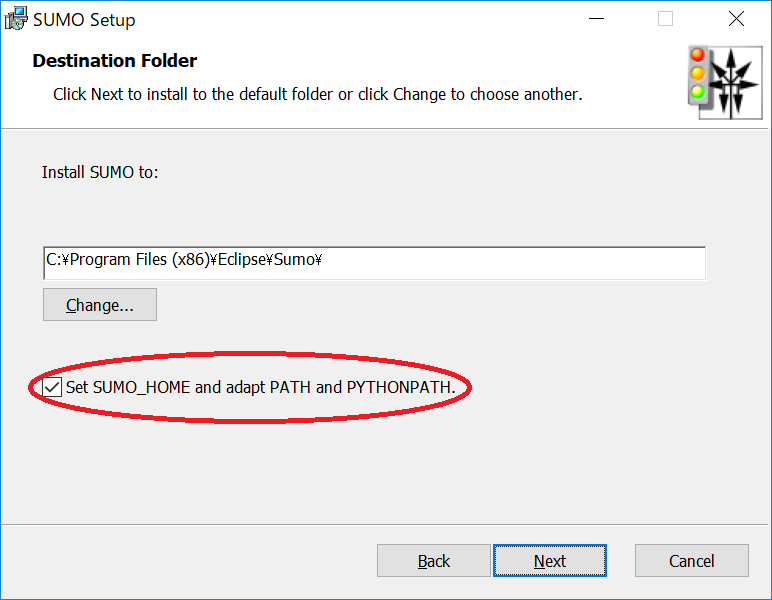Minimize the SUMO Setup window
Image resolution: width=772 pixels, height=600 pixels.
[596, 19]
